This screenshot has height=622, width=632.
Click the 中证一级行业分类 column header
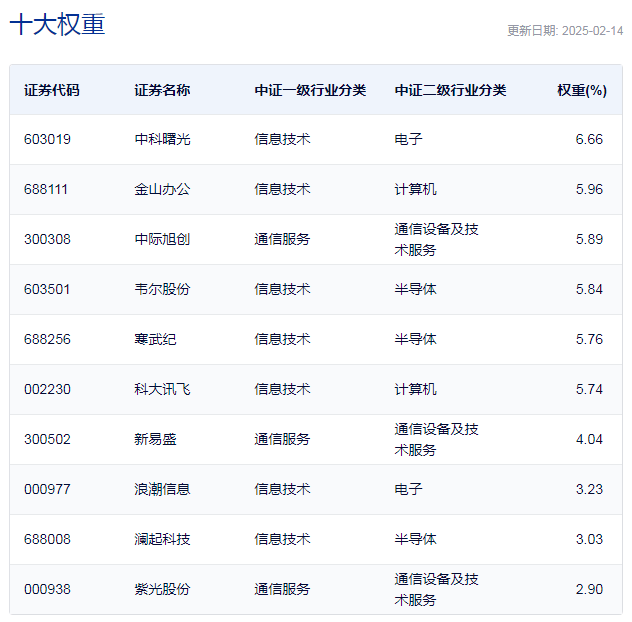[310, 90]
